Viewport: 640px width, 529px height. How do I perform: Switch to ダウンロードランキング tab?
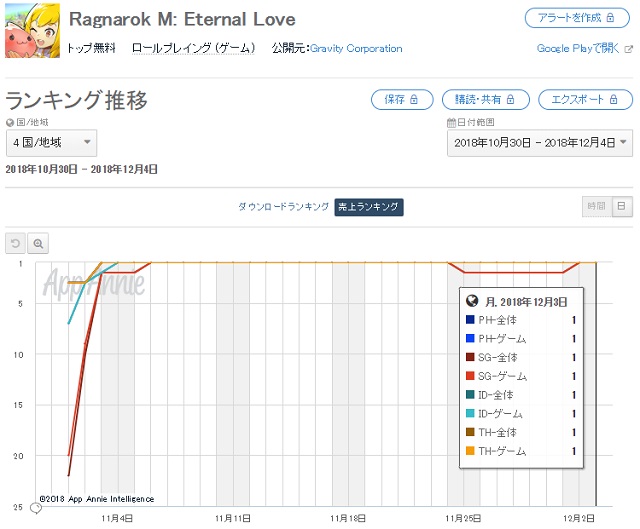click(x=283, y=207)
